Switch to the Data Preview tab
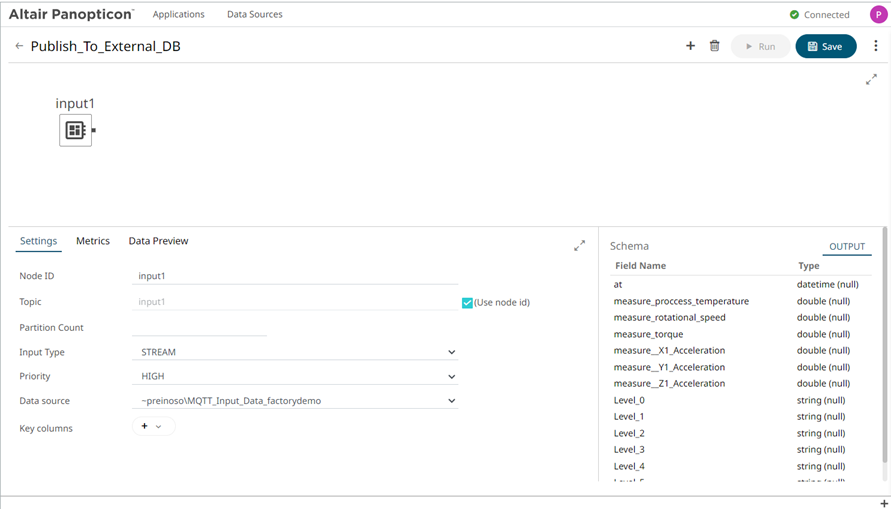The image size is (891, 509). pos(158,241)
